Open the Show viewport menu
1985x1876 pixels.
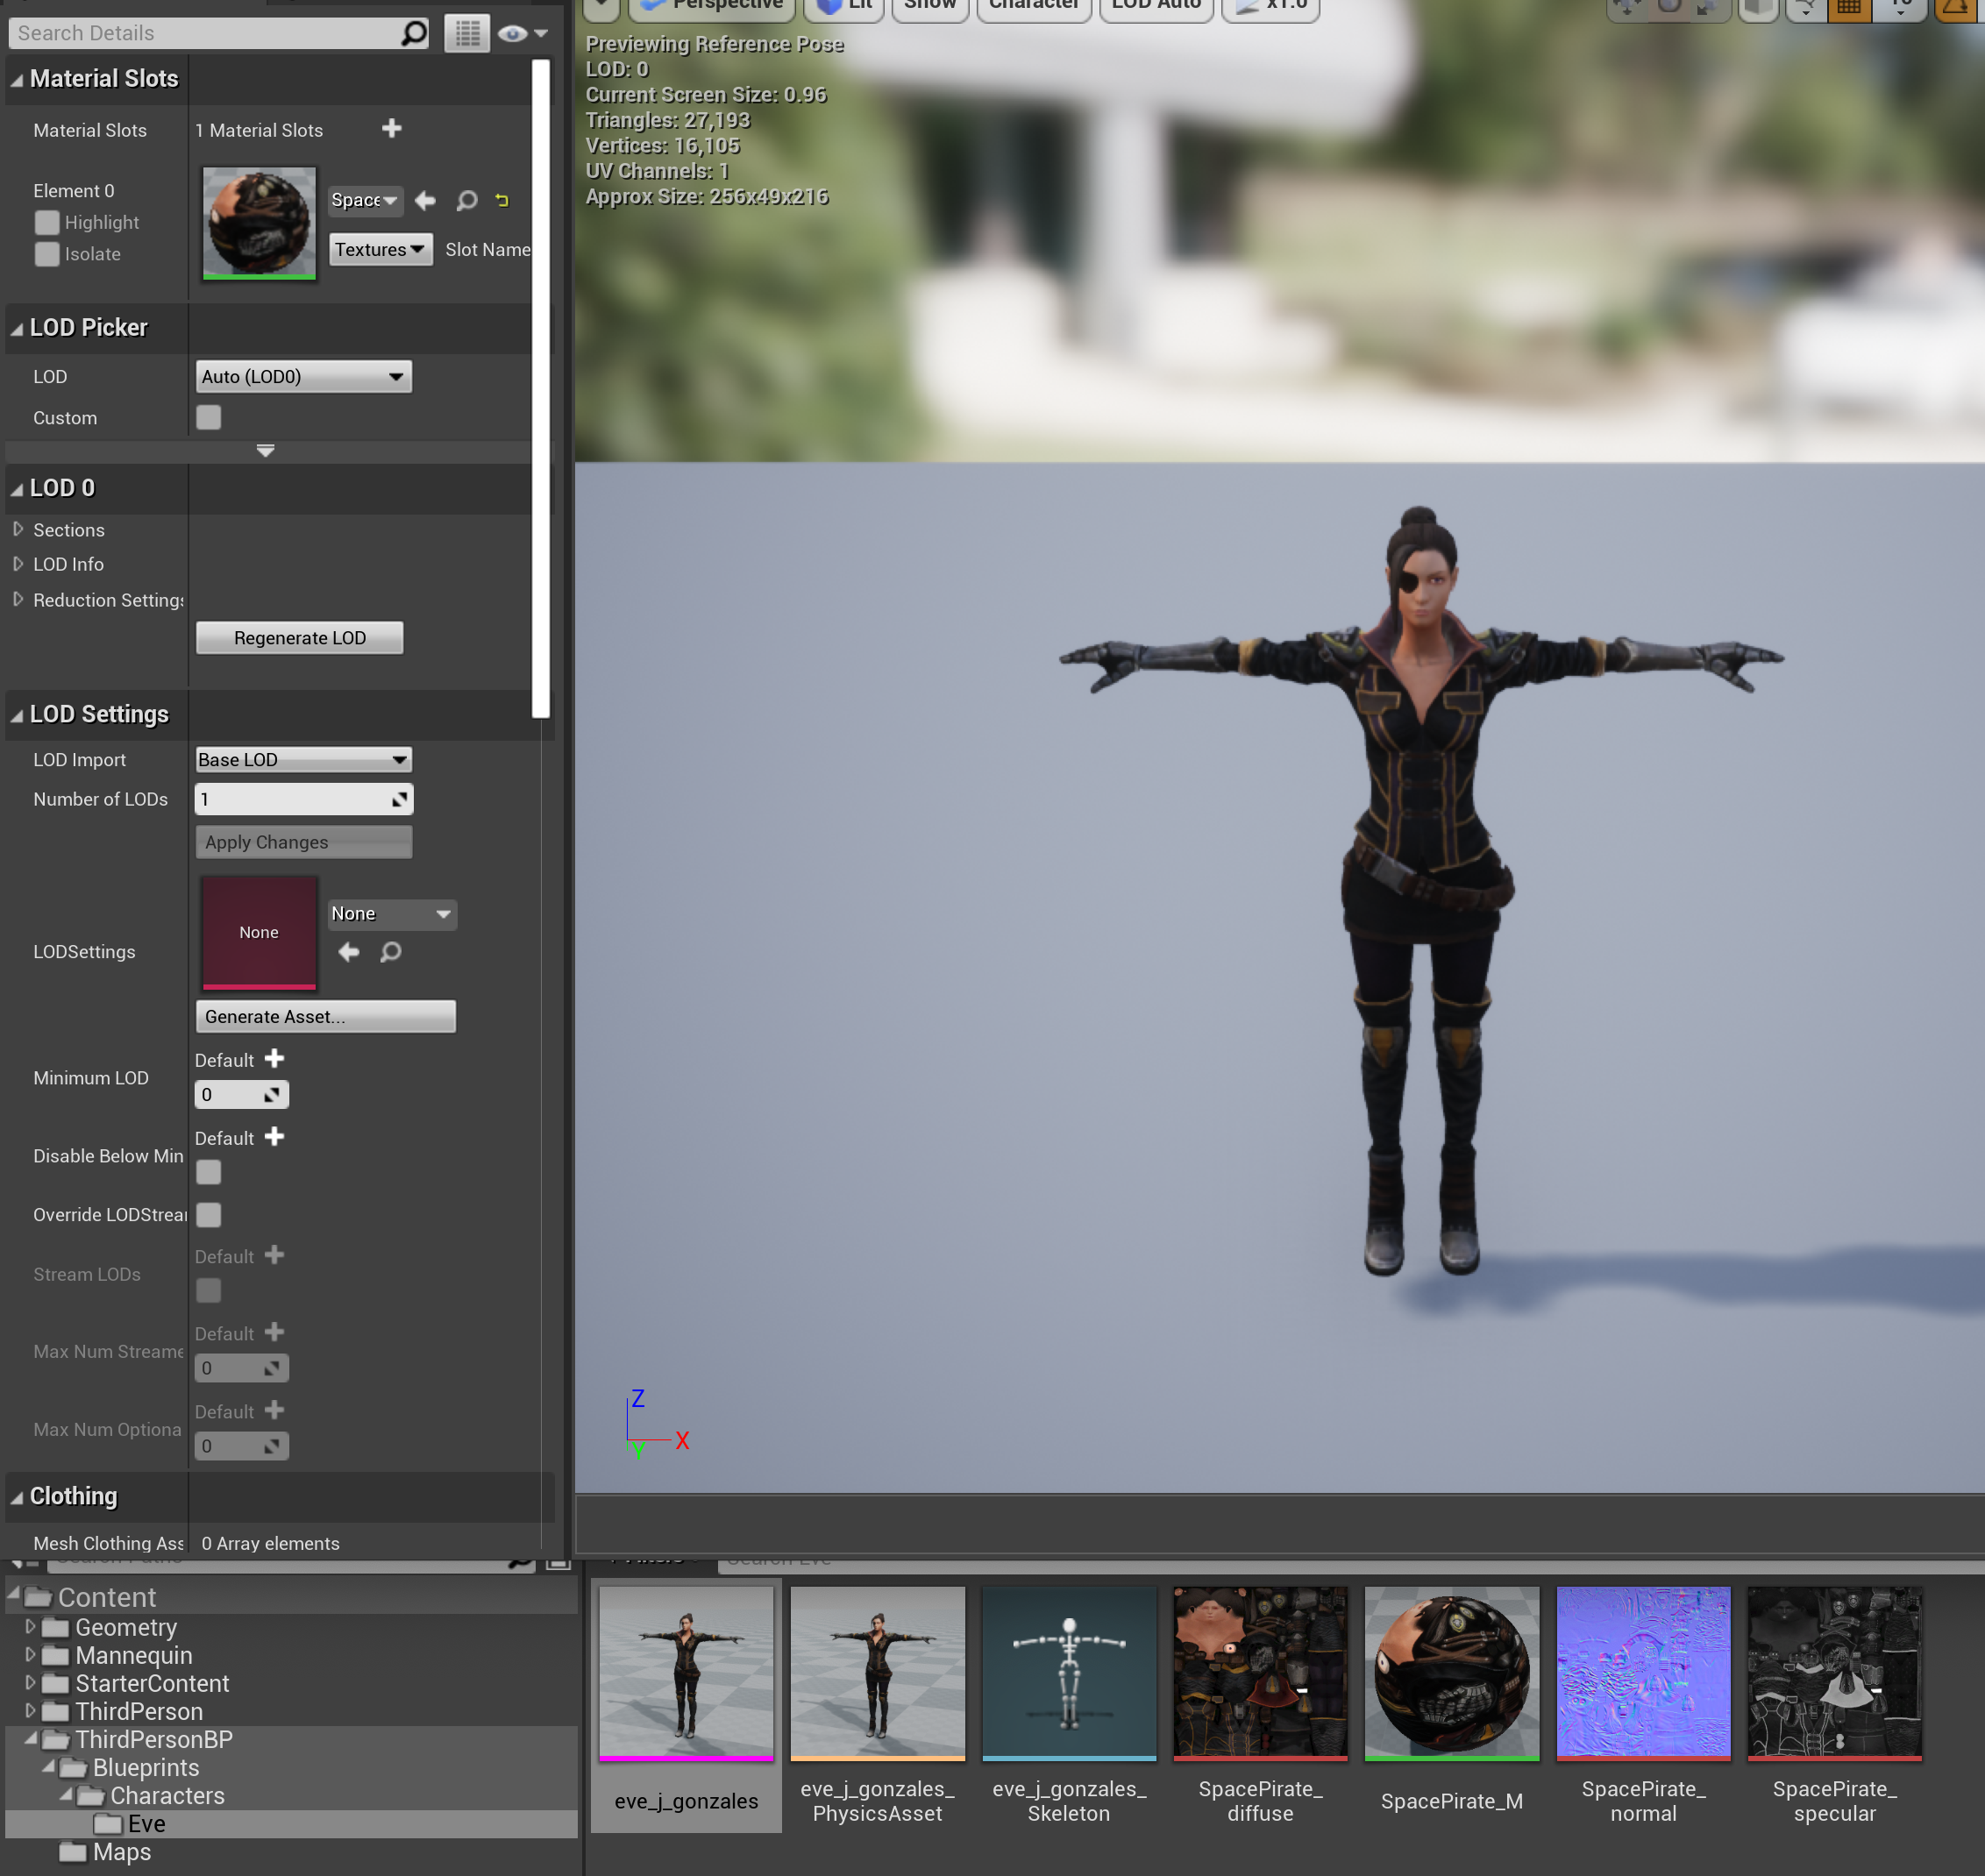pos(929,6)
